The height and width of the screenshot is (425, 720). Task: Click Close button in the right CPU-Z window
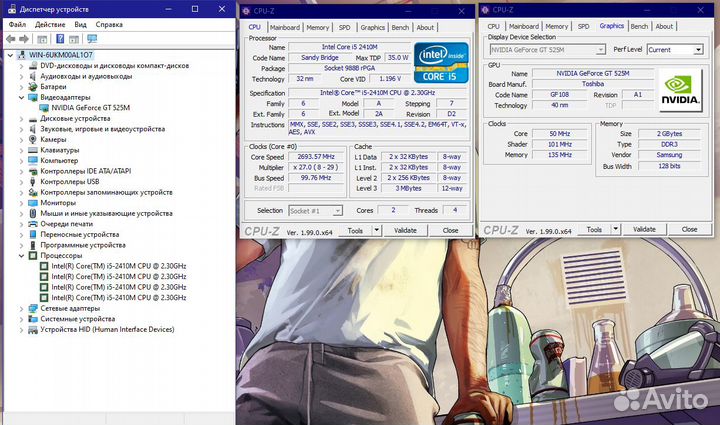pos(689,229)
